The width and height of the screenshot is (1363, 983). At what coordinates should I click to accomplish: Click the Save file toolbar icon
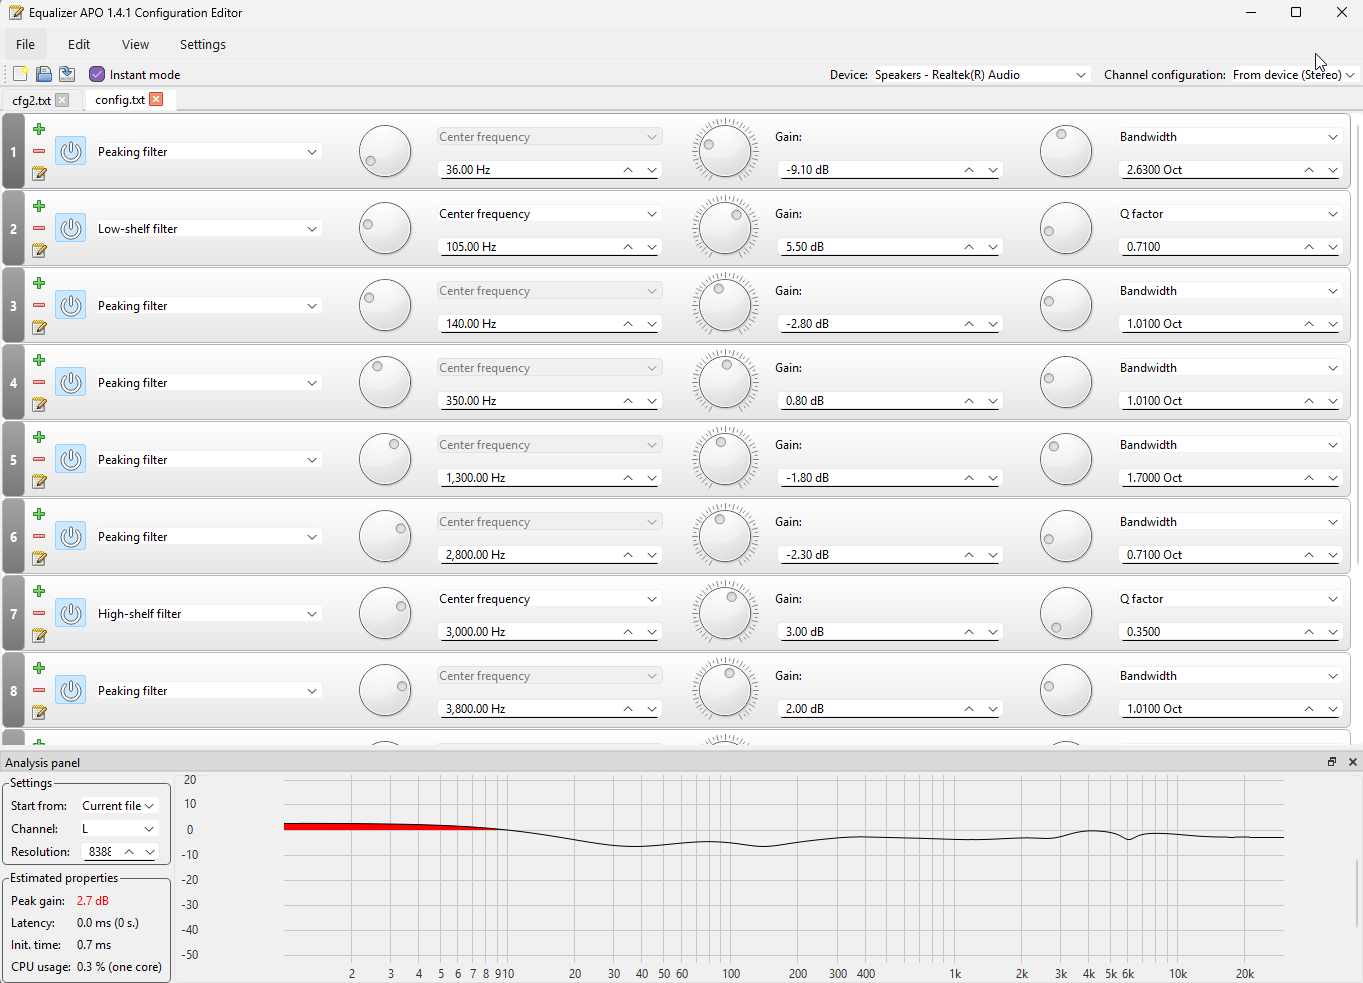(67, 74)
